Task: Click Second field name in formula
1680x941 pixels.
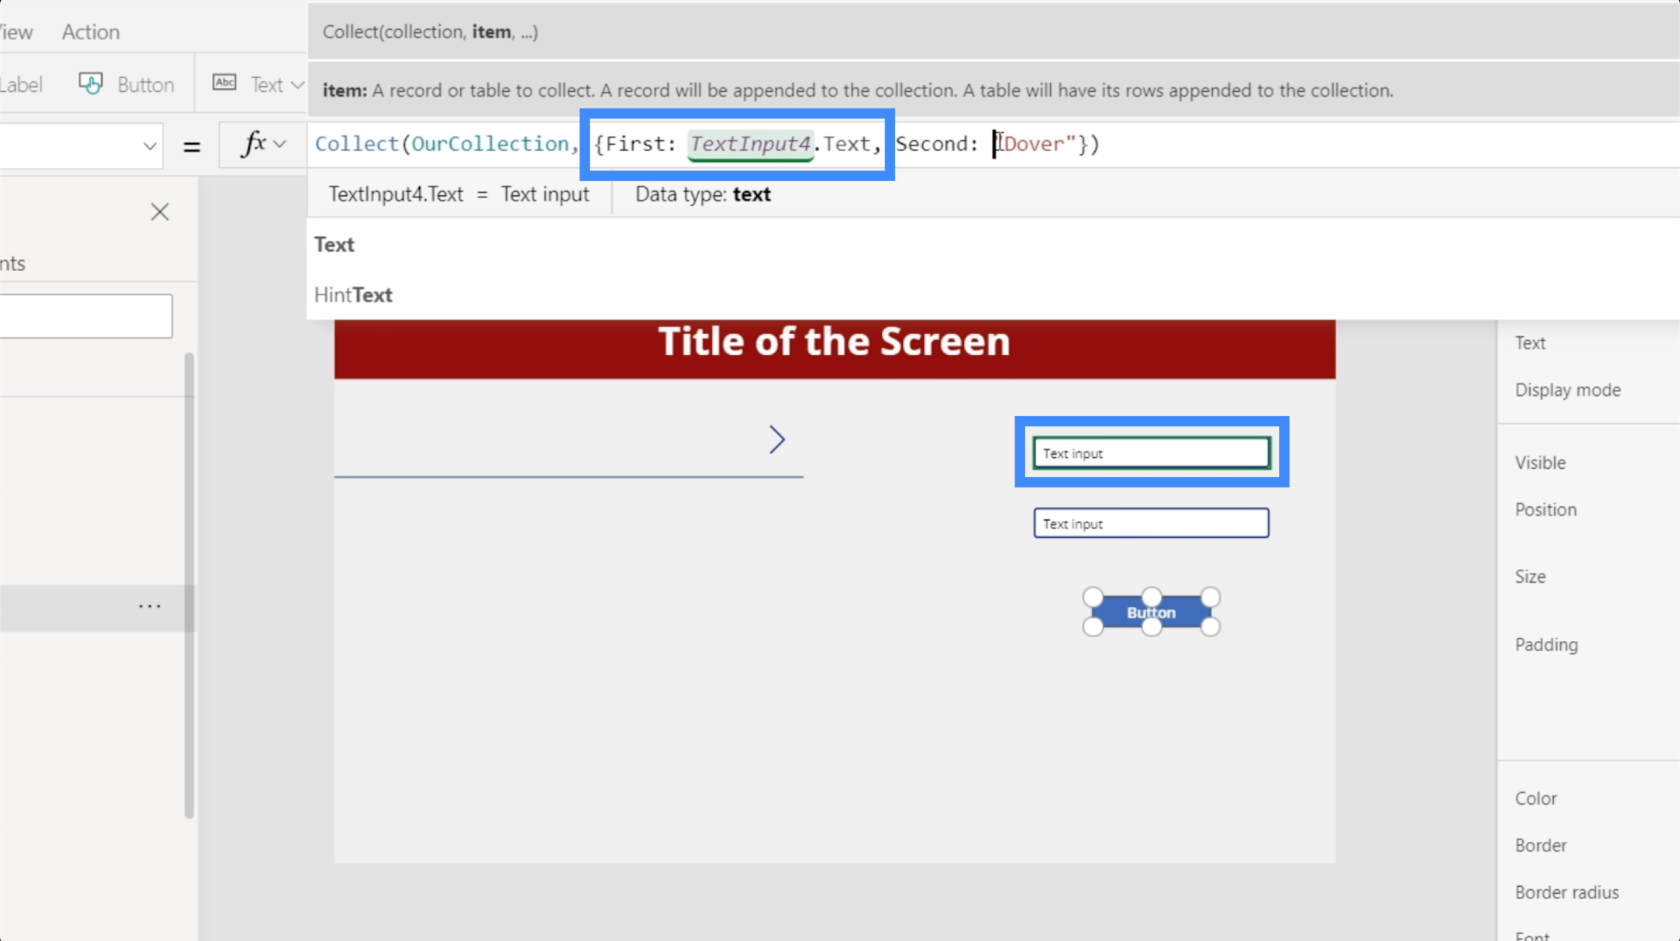Action: (x=931, y=144)
